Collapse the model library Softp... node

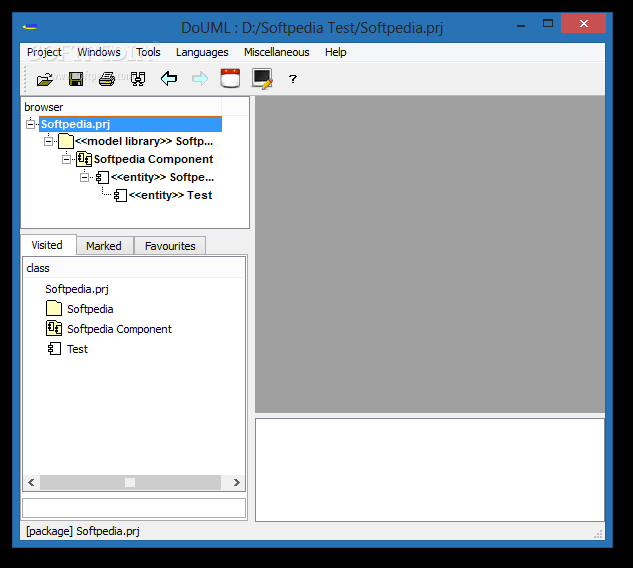coord(48,142)
